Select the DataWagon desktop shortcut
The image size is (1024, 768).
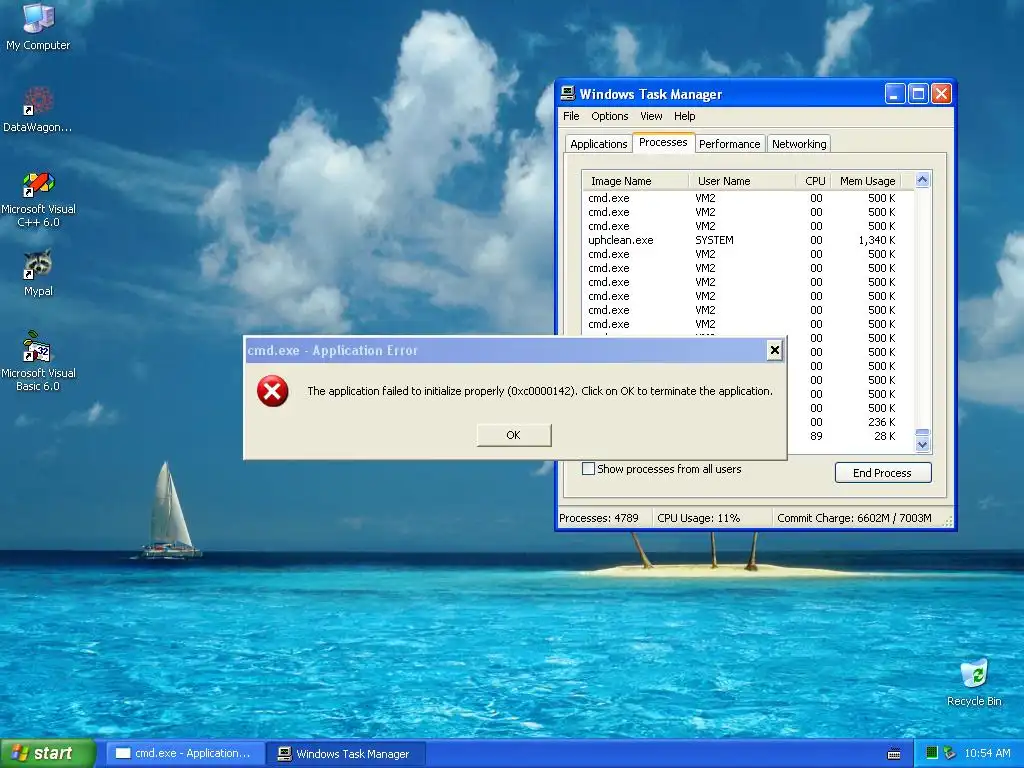coord(38,110)
